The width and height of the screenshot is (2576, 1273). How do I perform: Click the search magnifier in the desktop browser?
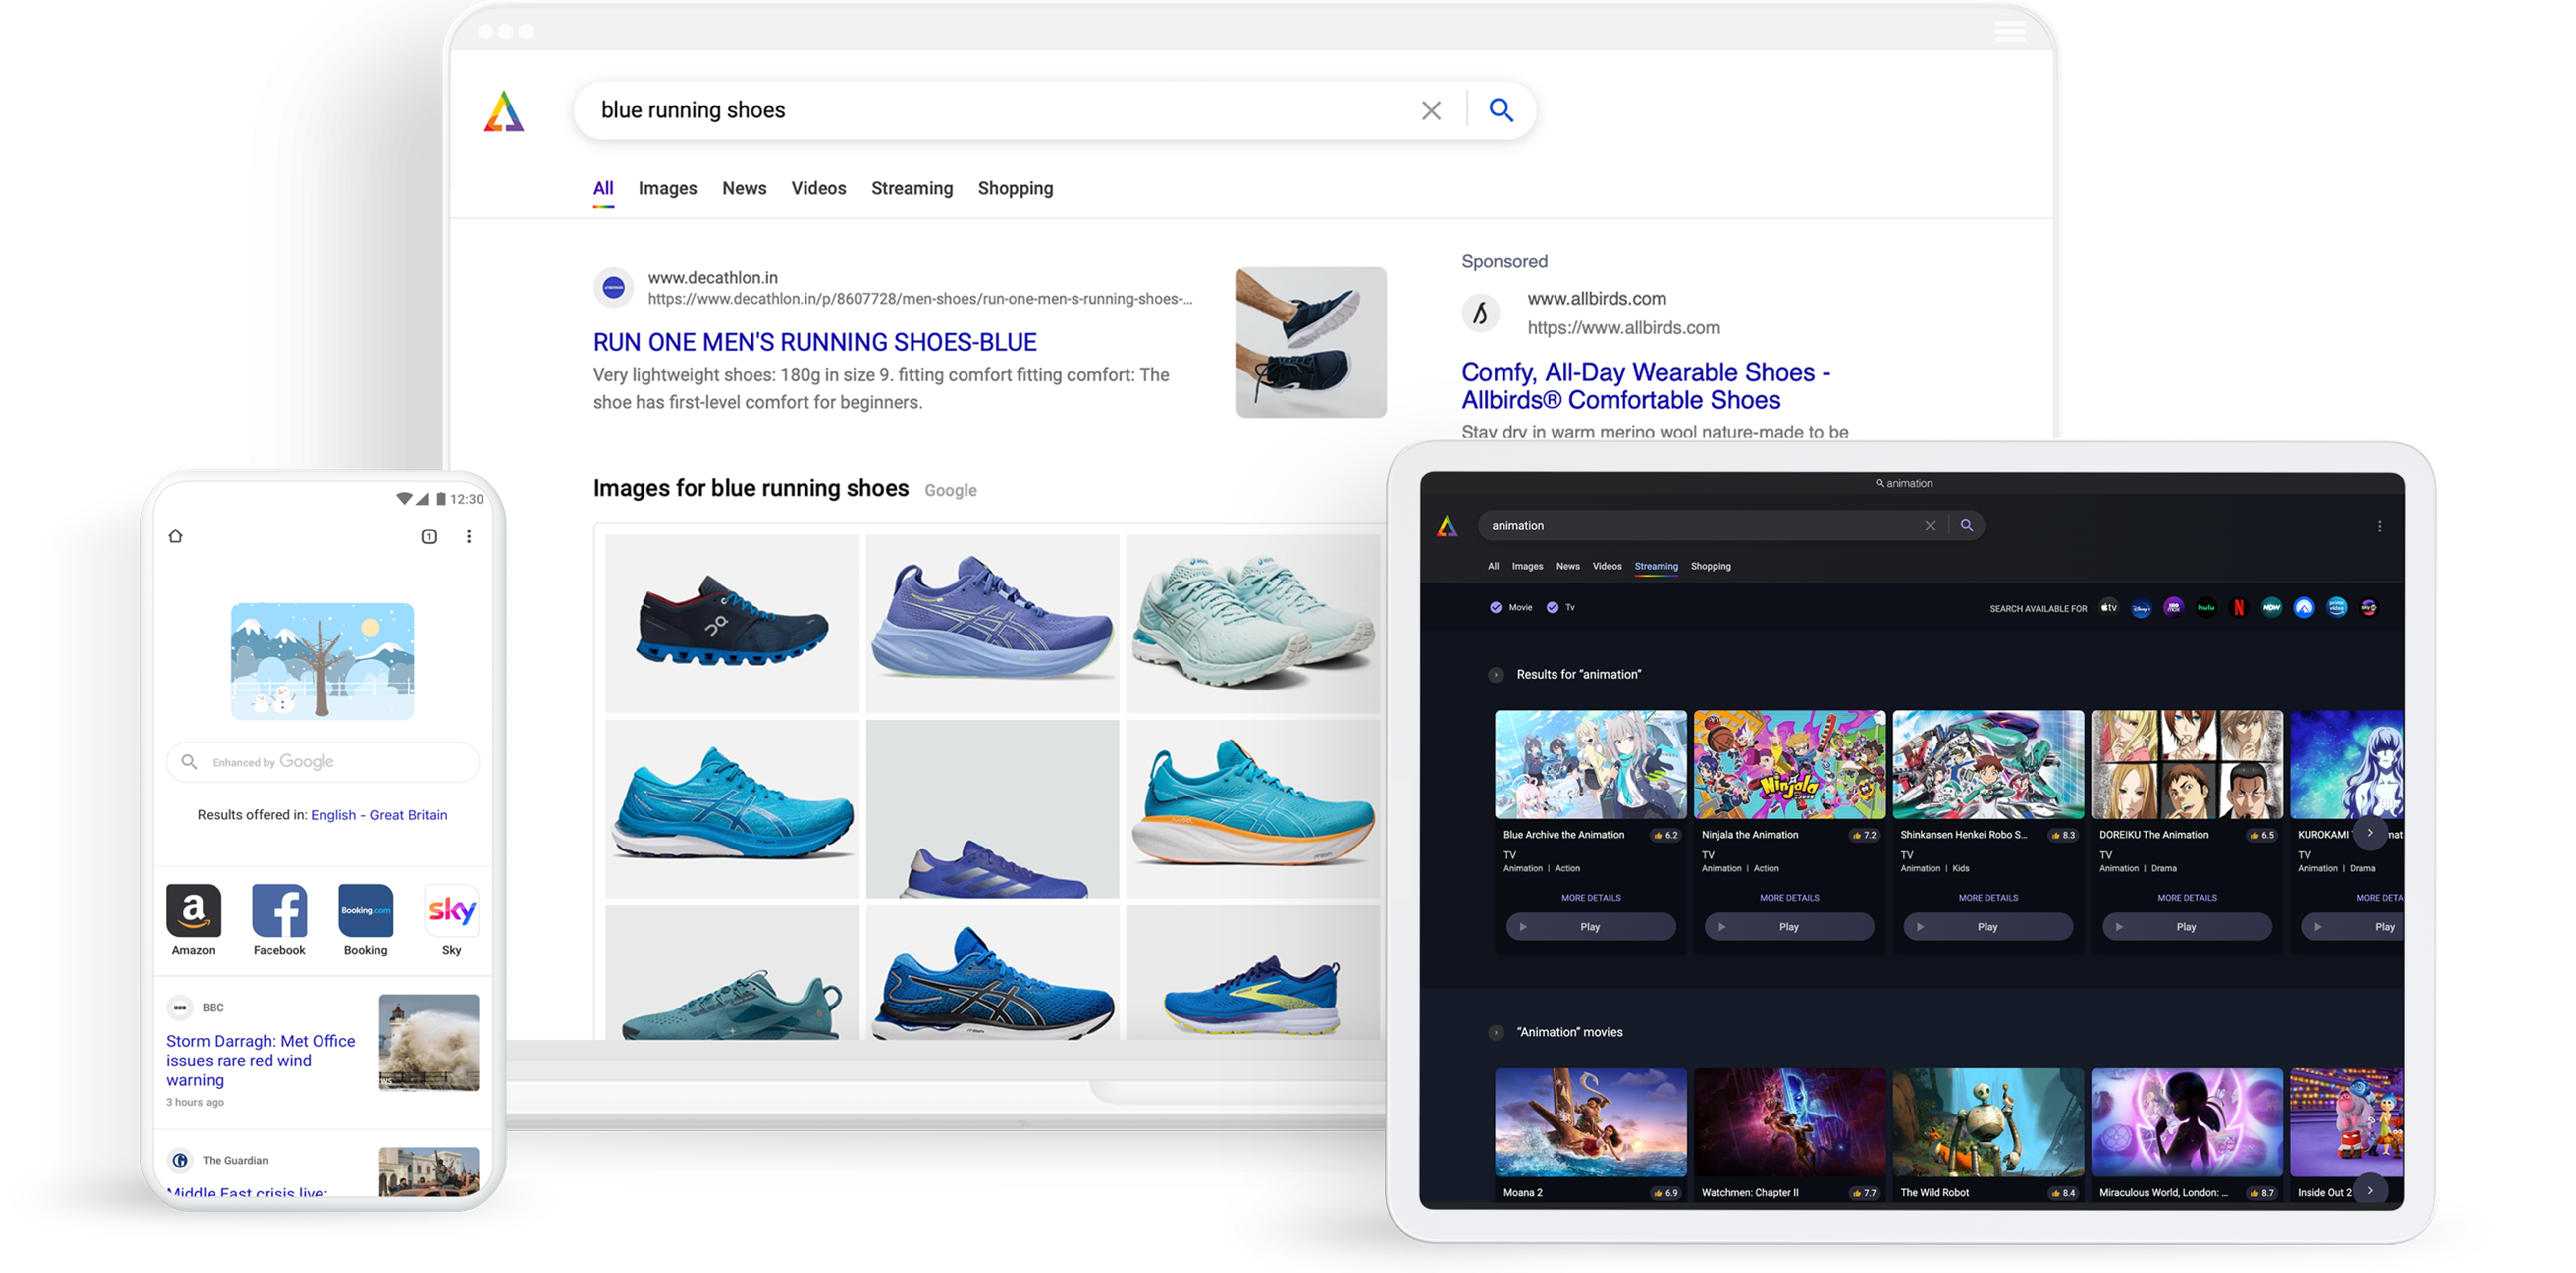pyautogui.click(x=1500, y=110)
